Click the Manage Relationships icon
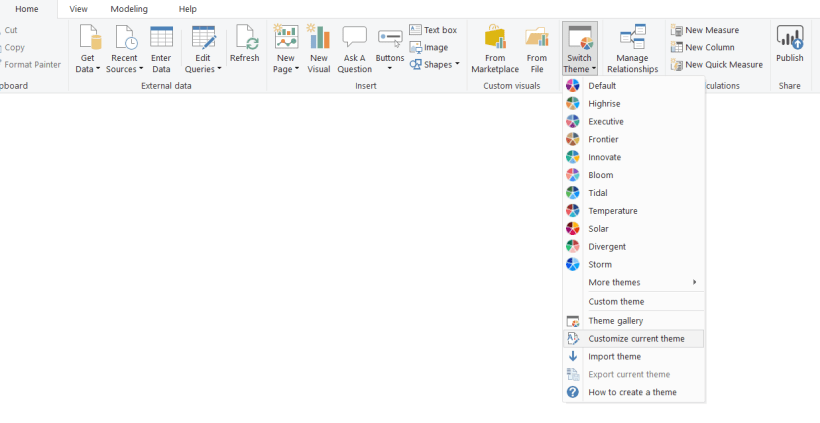This screenshot has width=820, height=423. [x=632, y=38]
